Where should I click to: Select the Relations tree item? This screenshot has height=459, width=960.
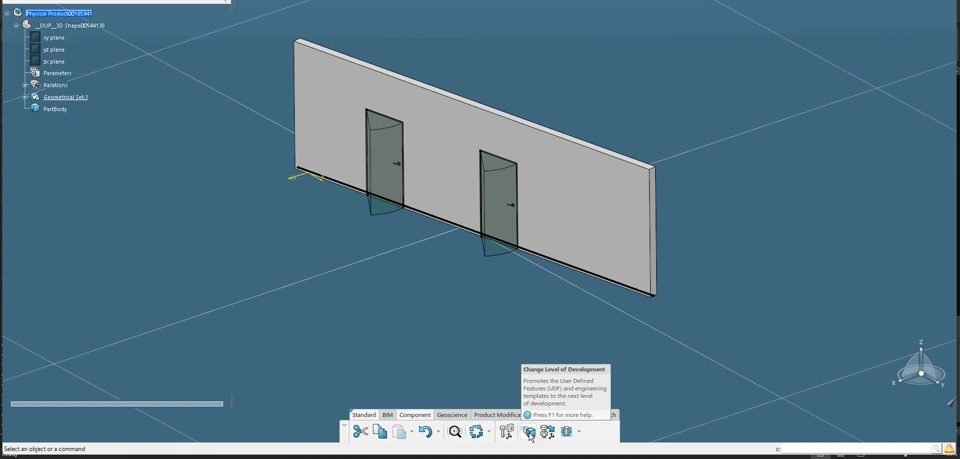55,85
